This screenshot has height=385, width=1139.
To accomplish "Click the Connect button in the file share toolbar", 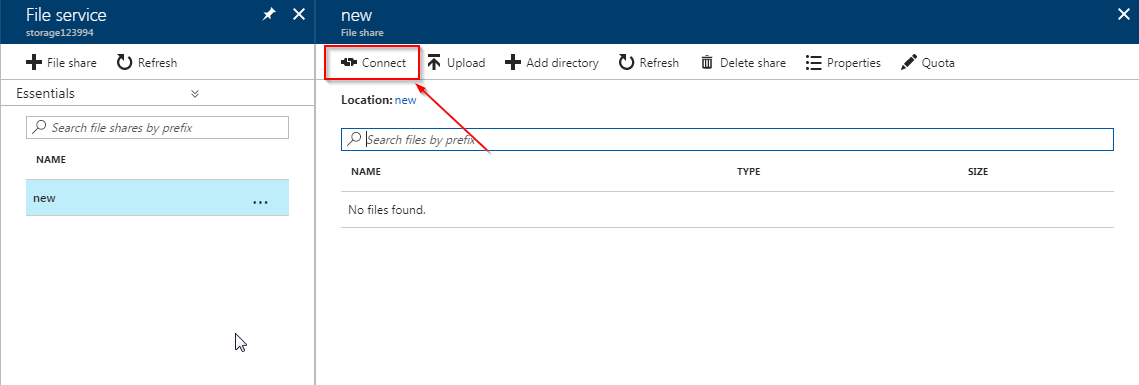I will [373, 63].
